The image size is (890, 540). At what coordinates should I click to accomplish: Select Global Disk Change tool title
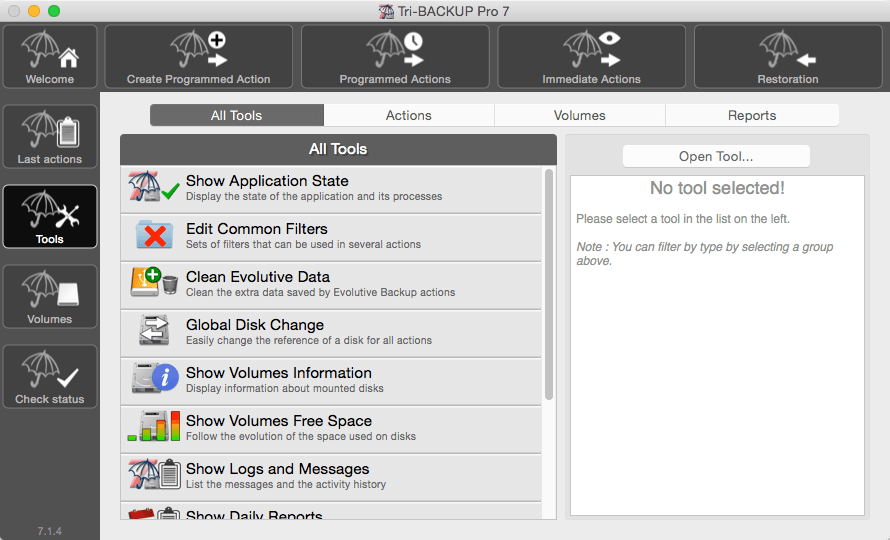tap(255, 325)
